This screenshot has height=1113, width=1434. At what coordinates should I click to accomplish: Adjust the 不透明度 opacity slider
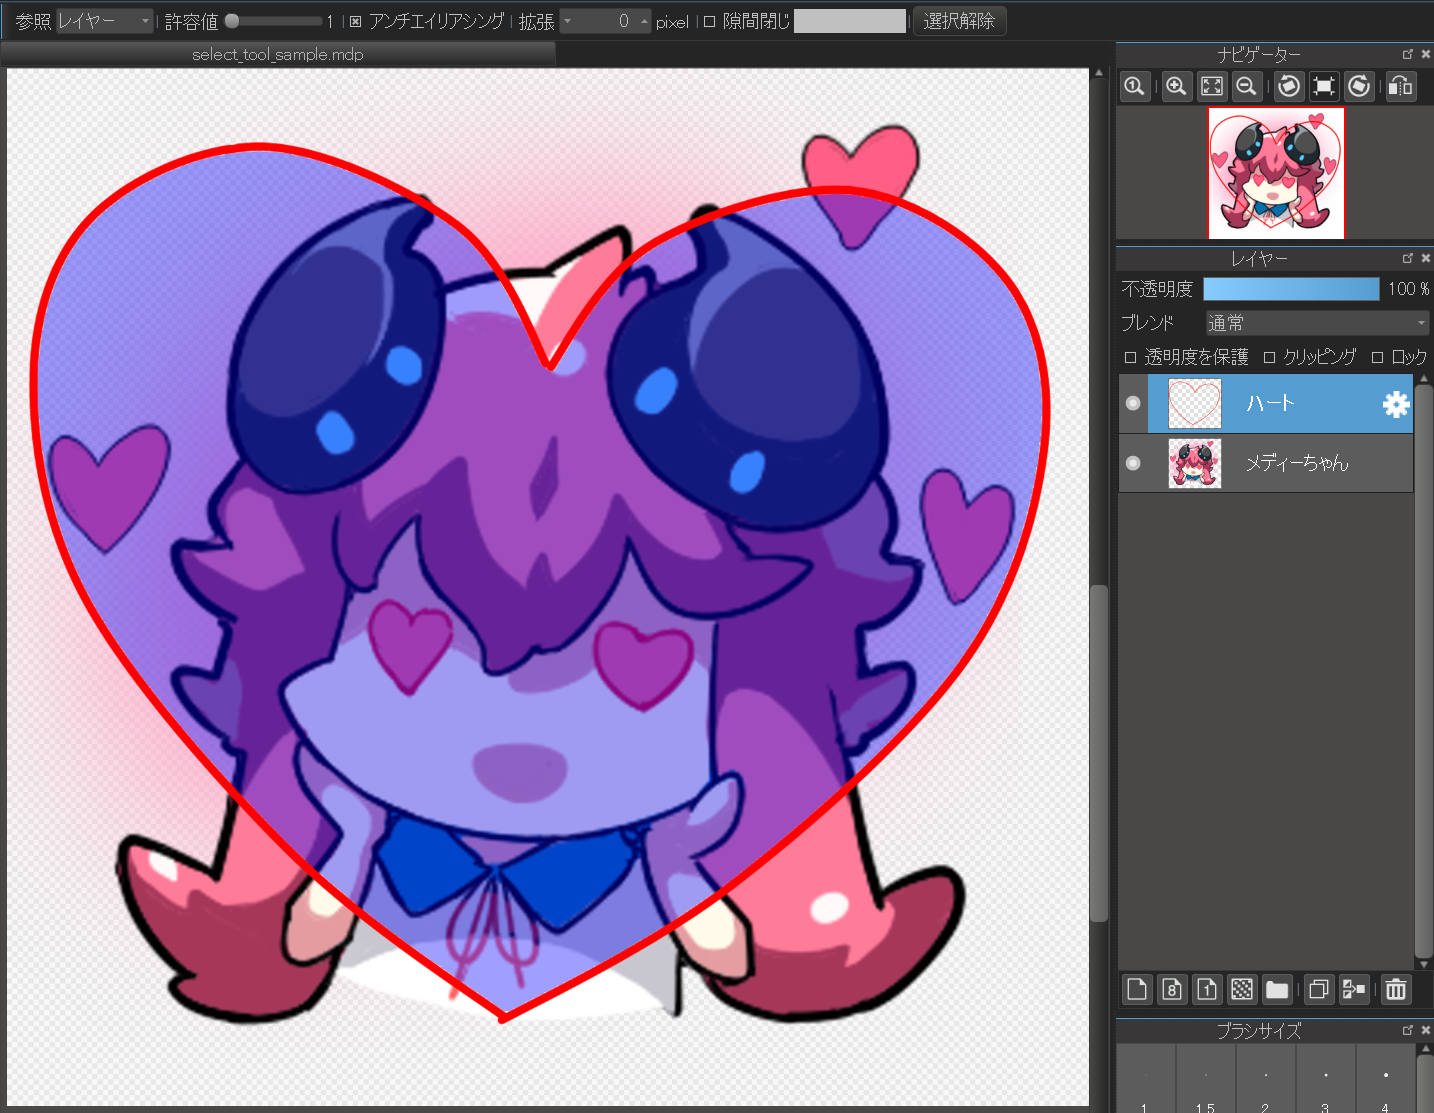[x=1291, y=289]
